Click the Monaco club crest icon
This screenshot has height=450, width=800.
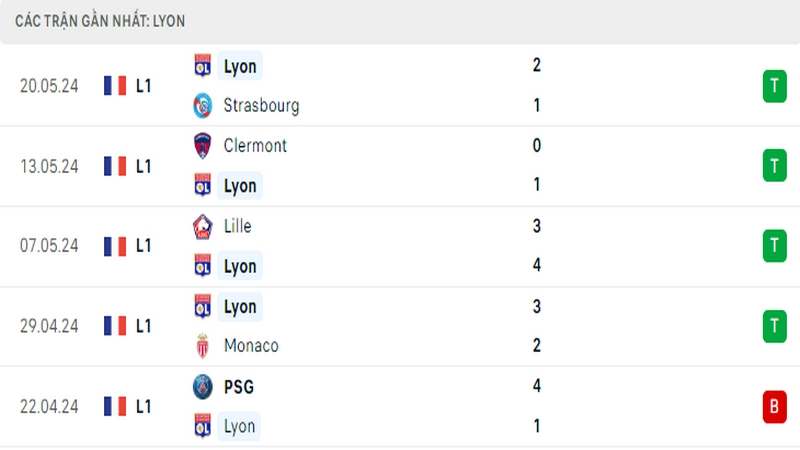pos(203,346)
